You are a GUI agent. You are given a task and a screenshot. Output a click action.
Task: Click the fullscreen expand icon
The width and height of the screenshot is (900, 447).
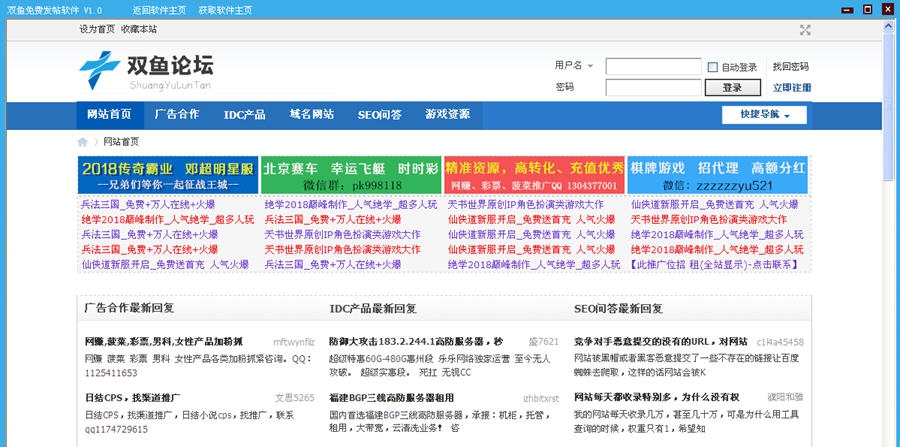(x=805, y=30)
